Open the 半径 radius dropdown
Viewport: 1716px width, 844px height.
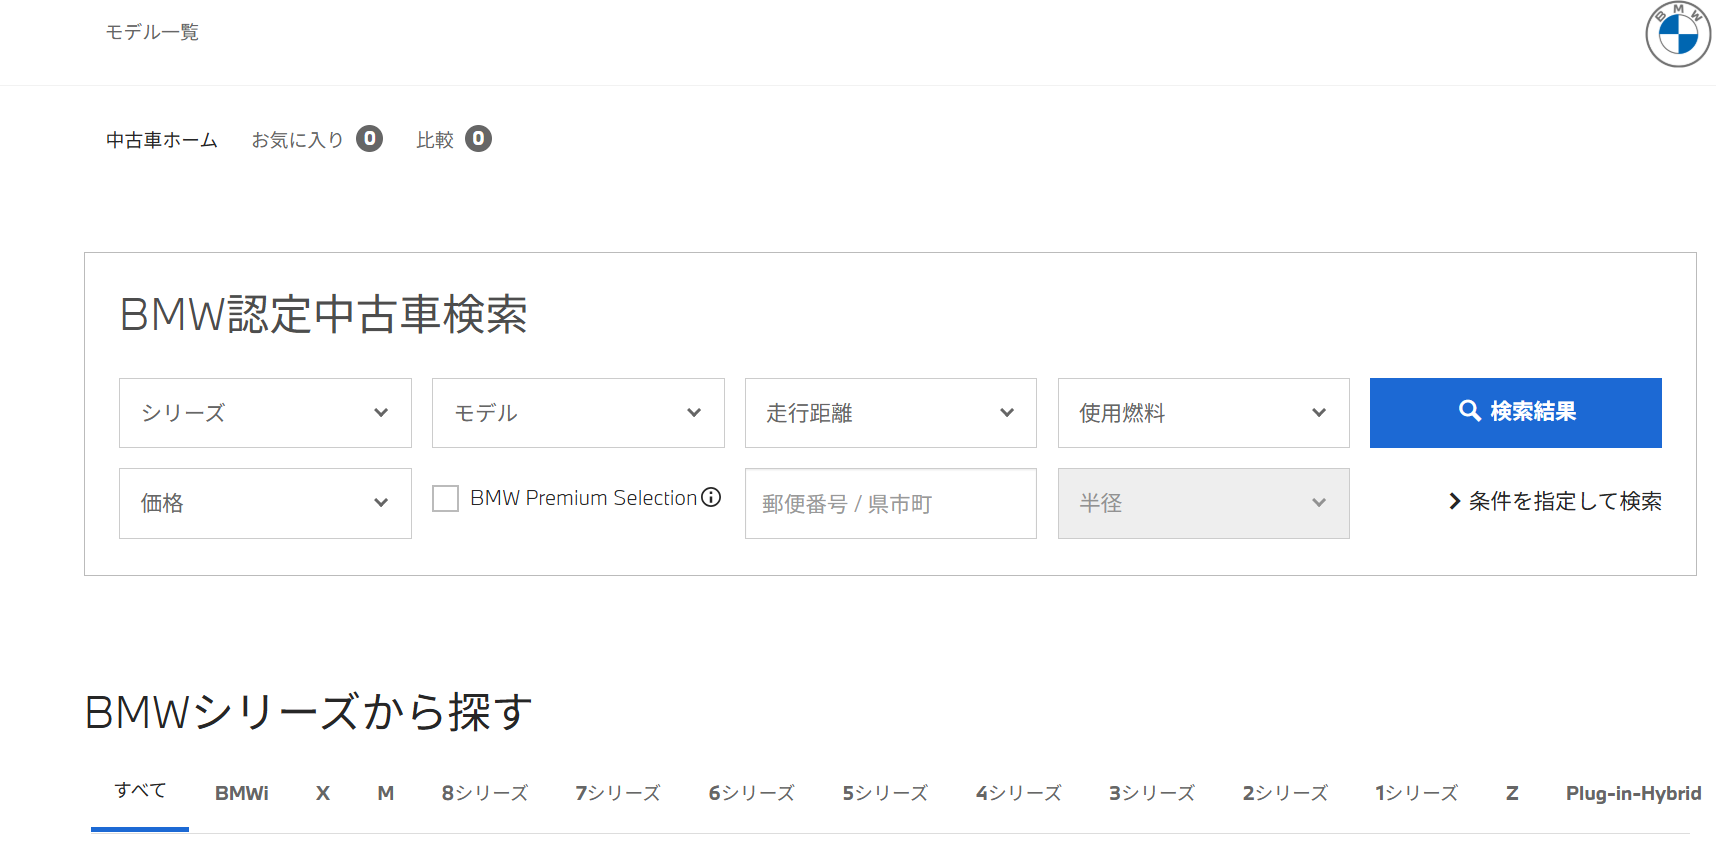tap(1204, 503)
